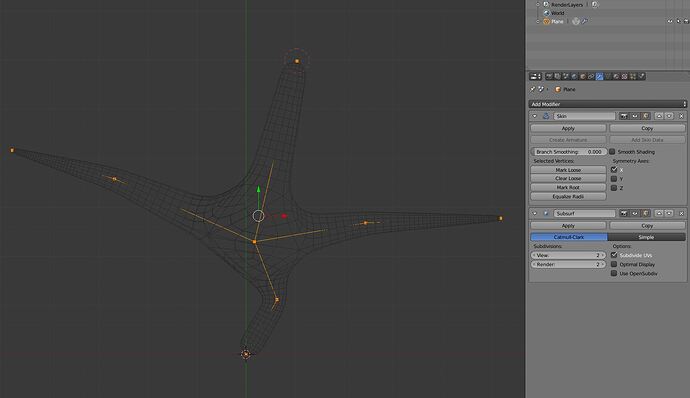Toggle Subsurf modifier edit mode display icon
Image resolution: width=690 pixels, height=398 pixels.
tap(646, 214)
